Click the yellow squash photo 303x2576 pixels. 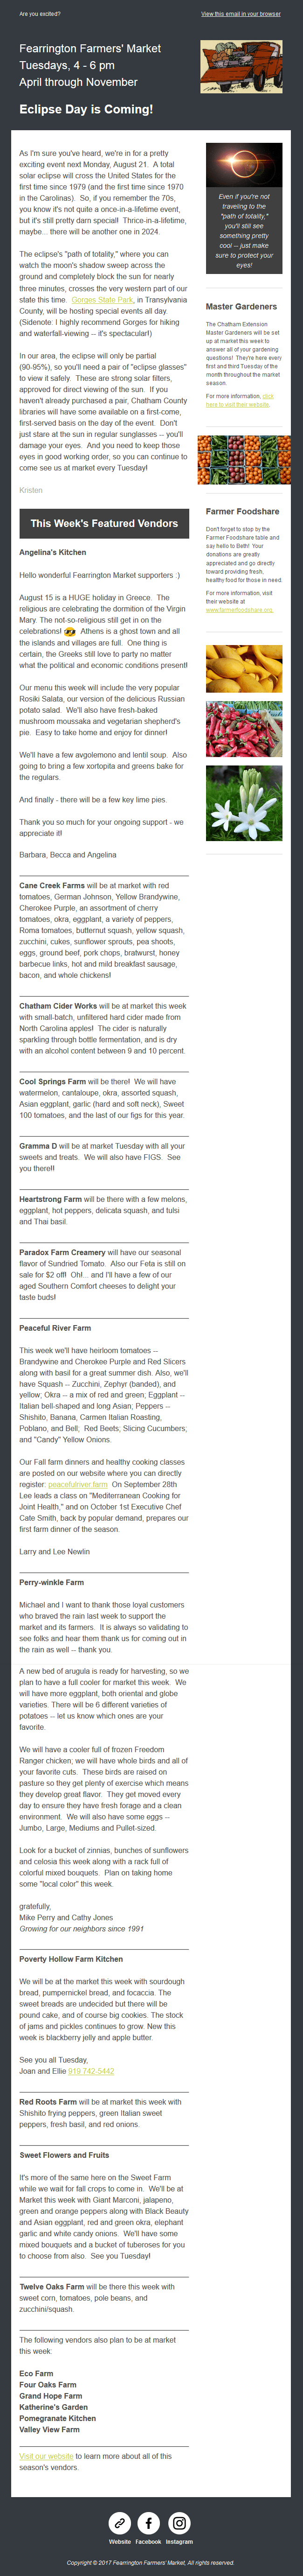pyautogui.click(x=244, y=668)
